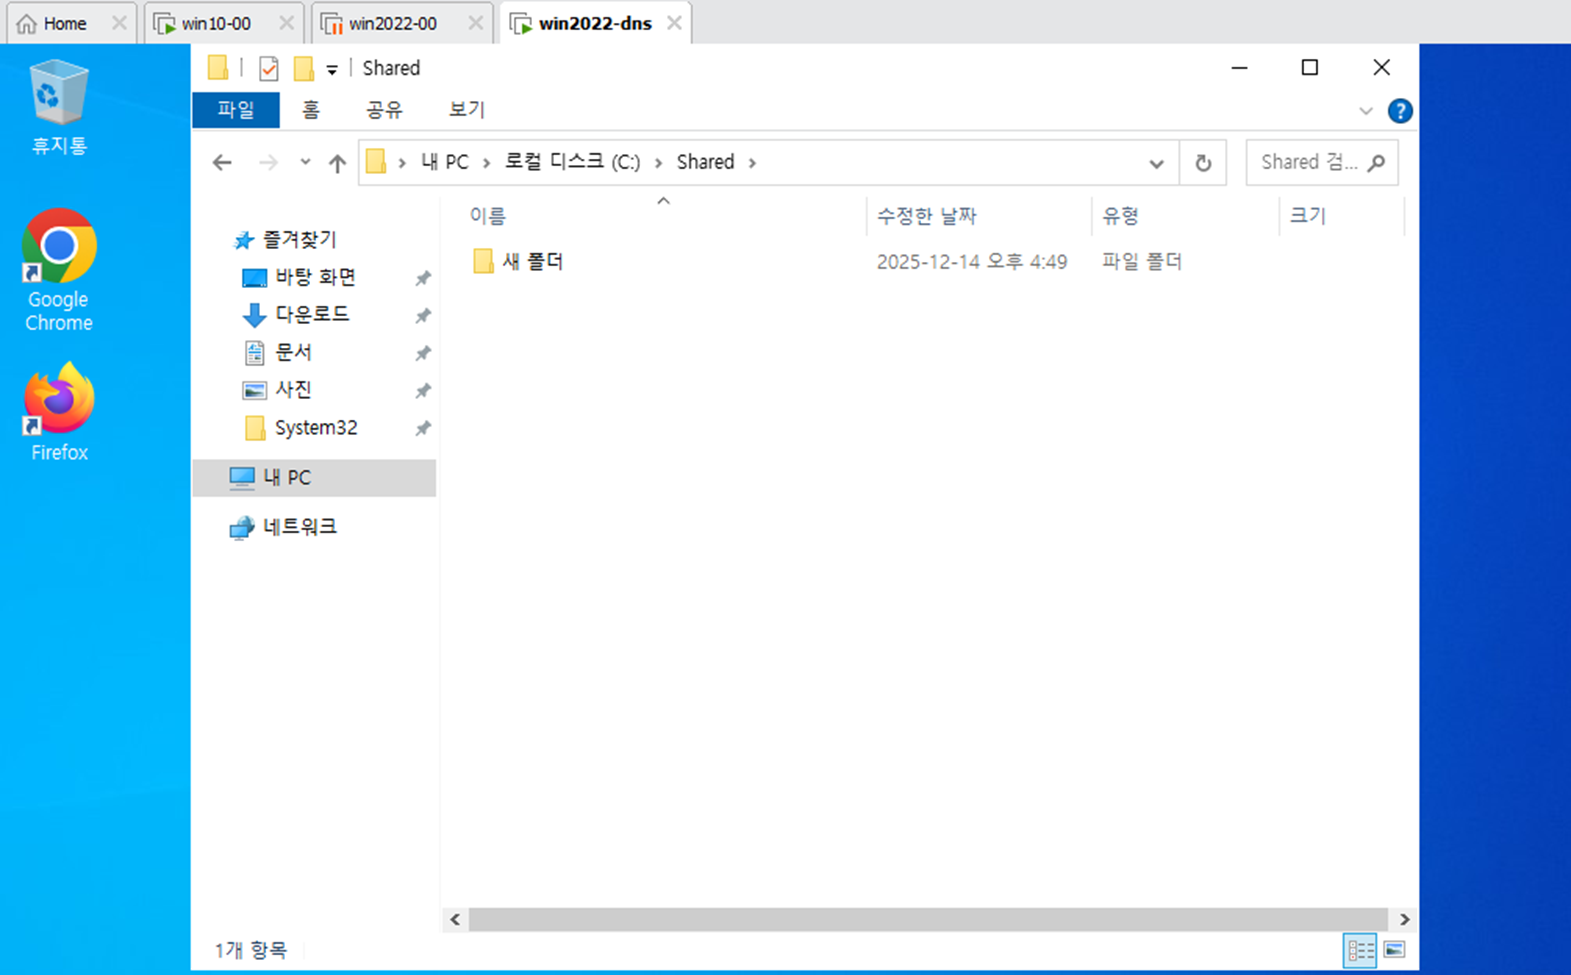Close the win2022-dns VM tab
Screen dimensions: 1571x975
(674, 22)
